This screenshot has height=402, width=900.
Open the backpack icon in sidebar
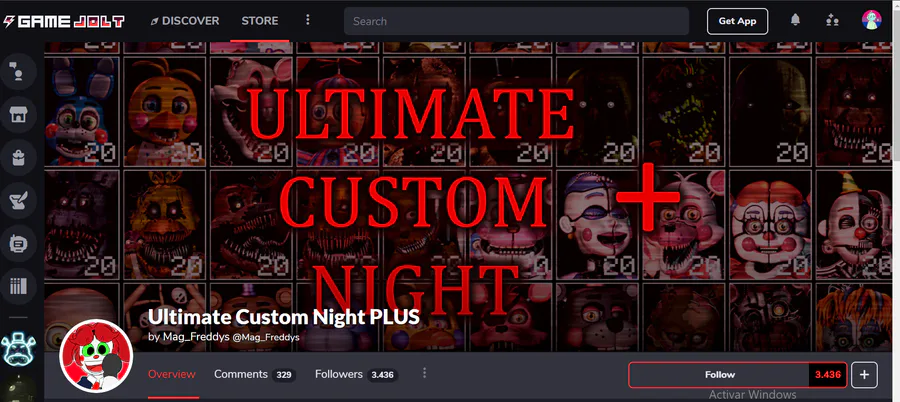coord(18,157)
